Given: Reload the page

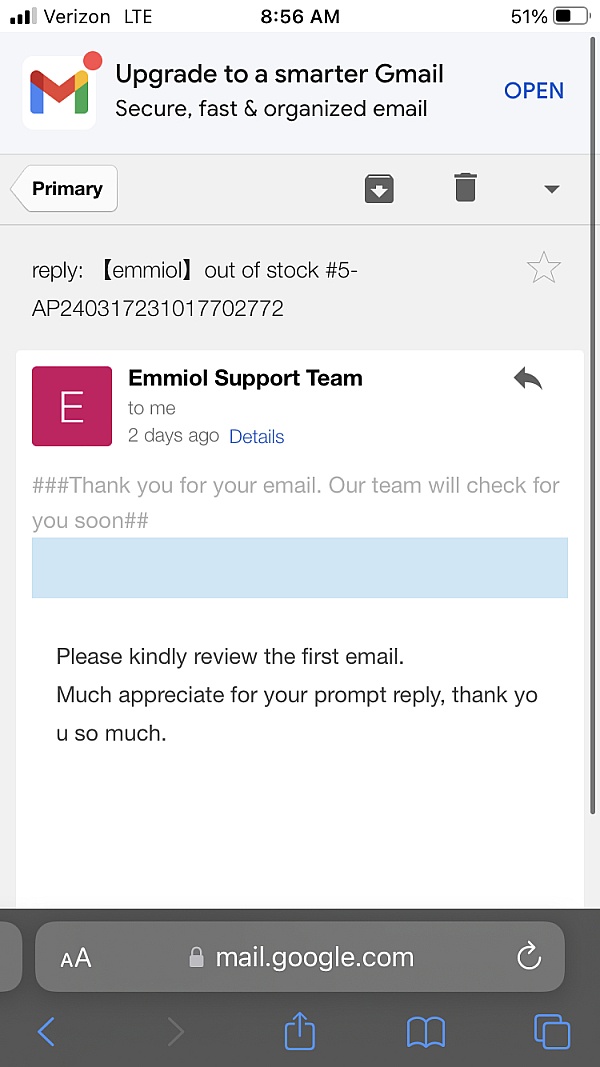Looking at the screenshot, I should pos(528,957).
